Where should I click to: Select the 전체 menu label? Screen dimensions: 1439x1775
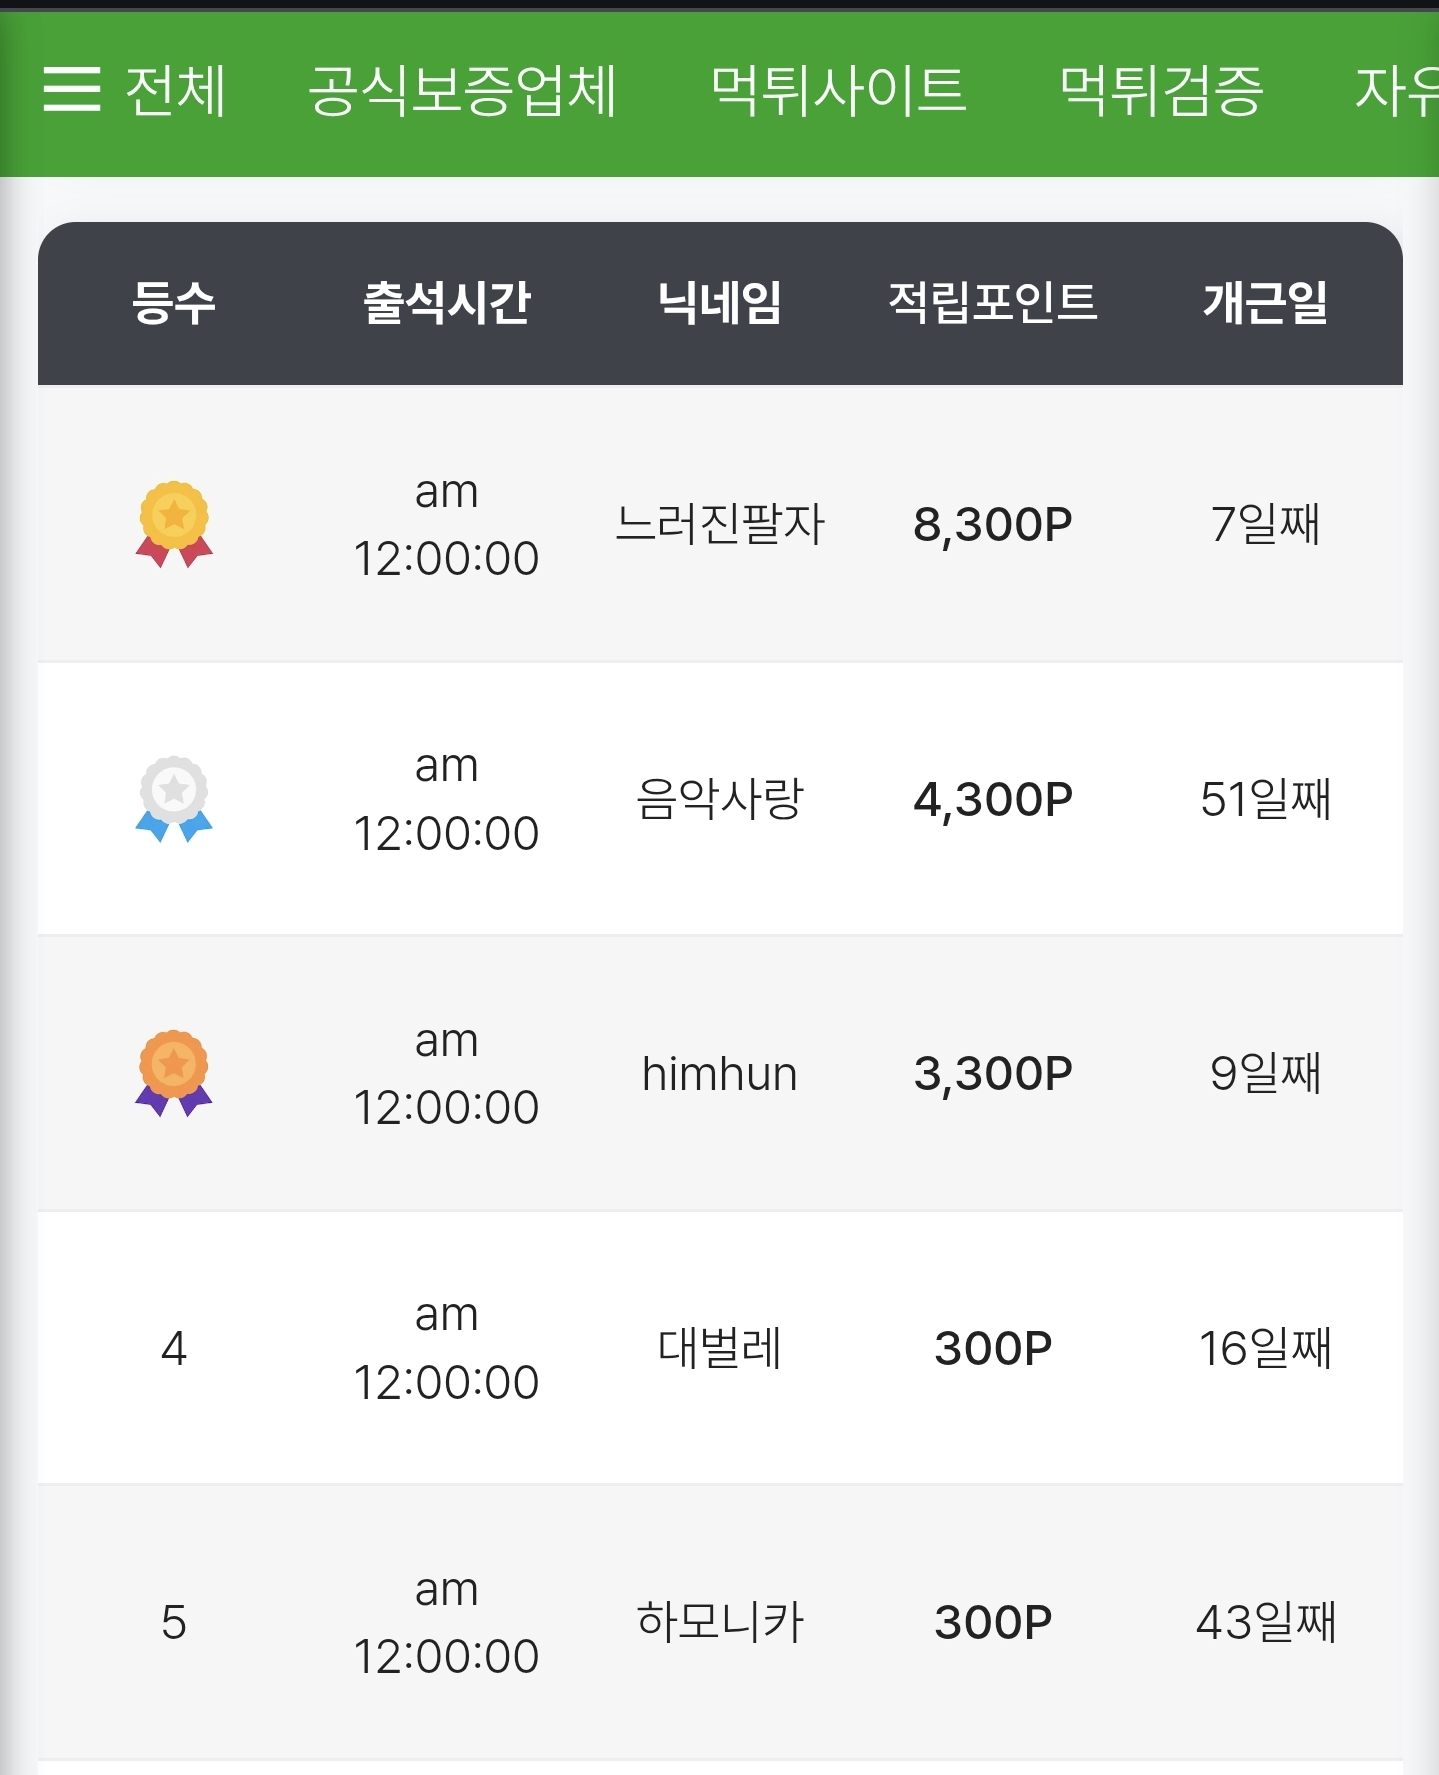[176, 90]
